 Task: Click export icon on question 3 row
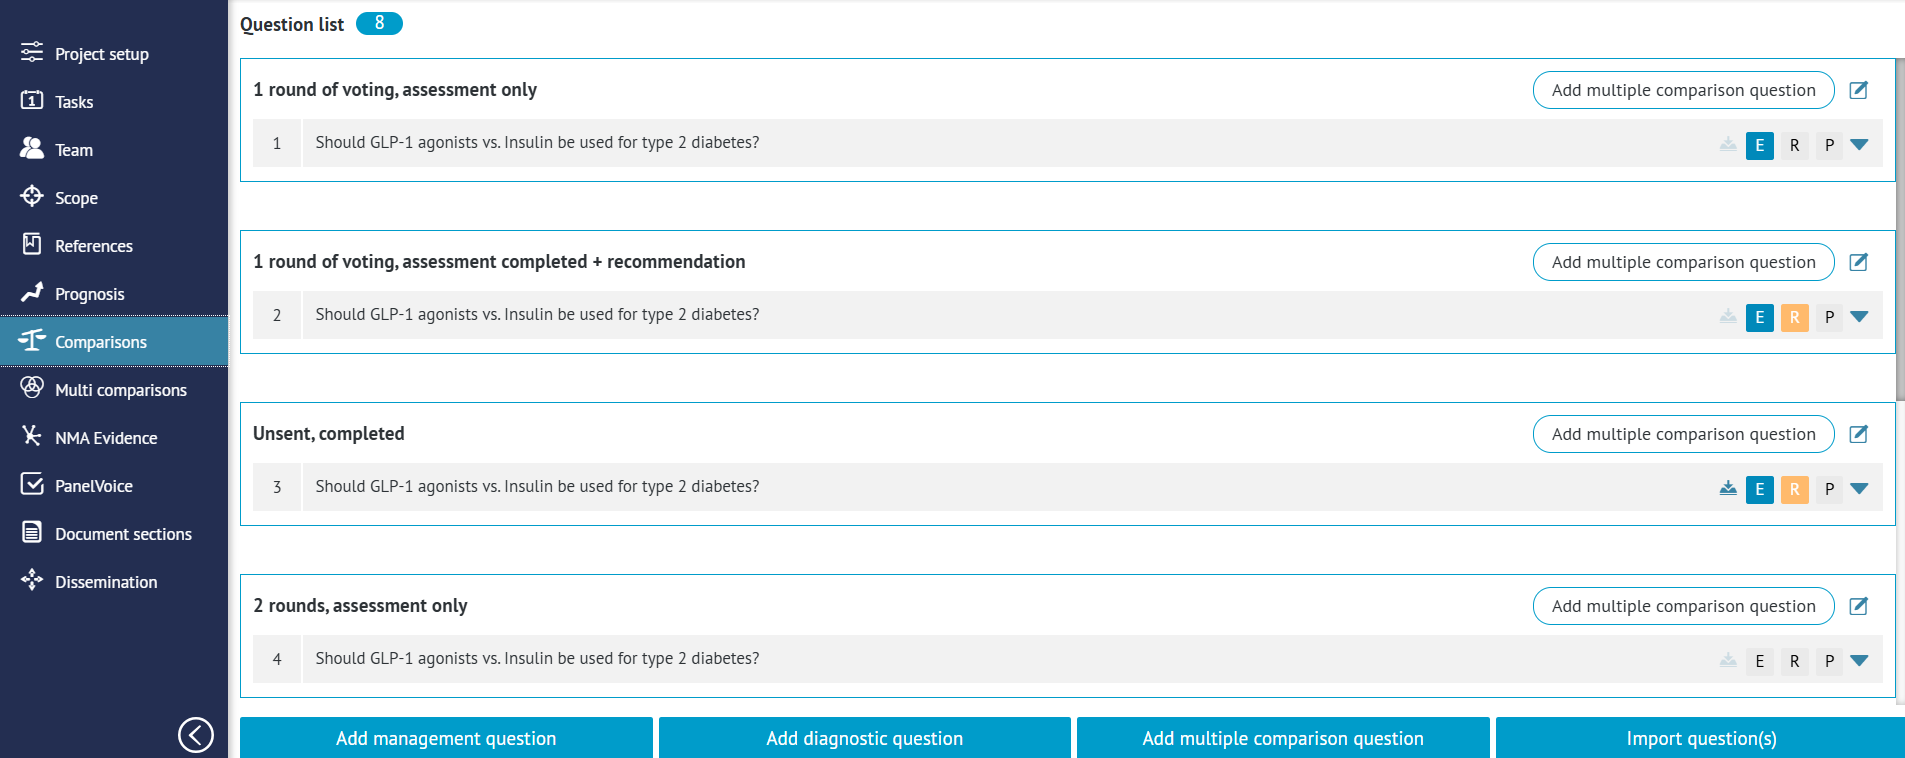click(x=1728, y=488)
